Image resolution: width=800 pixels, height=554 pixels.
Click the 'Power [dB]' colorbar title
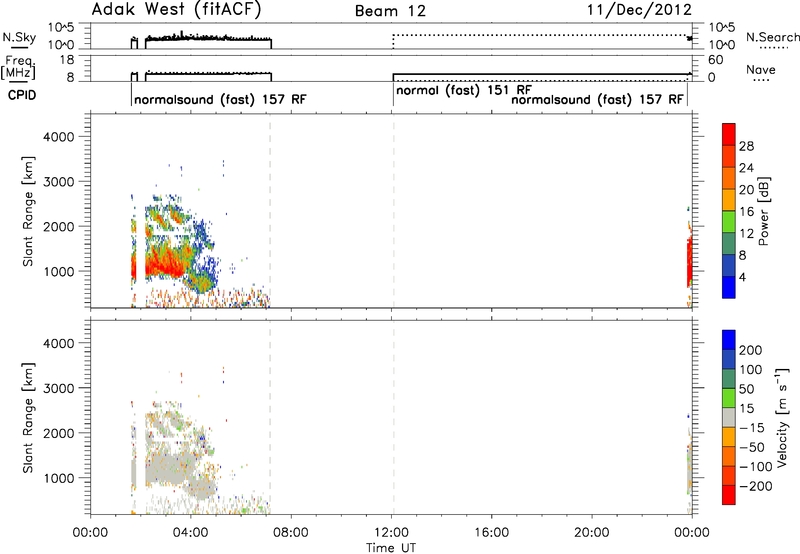pyautogui.click(x=764, y=212)
